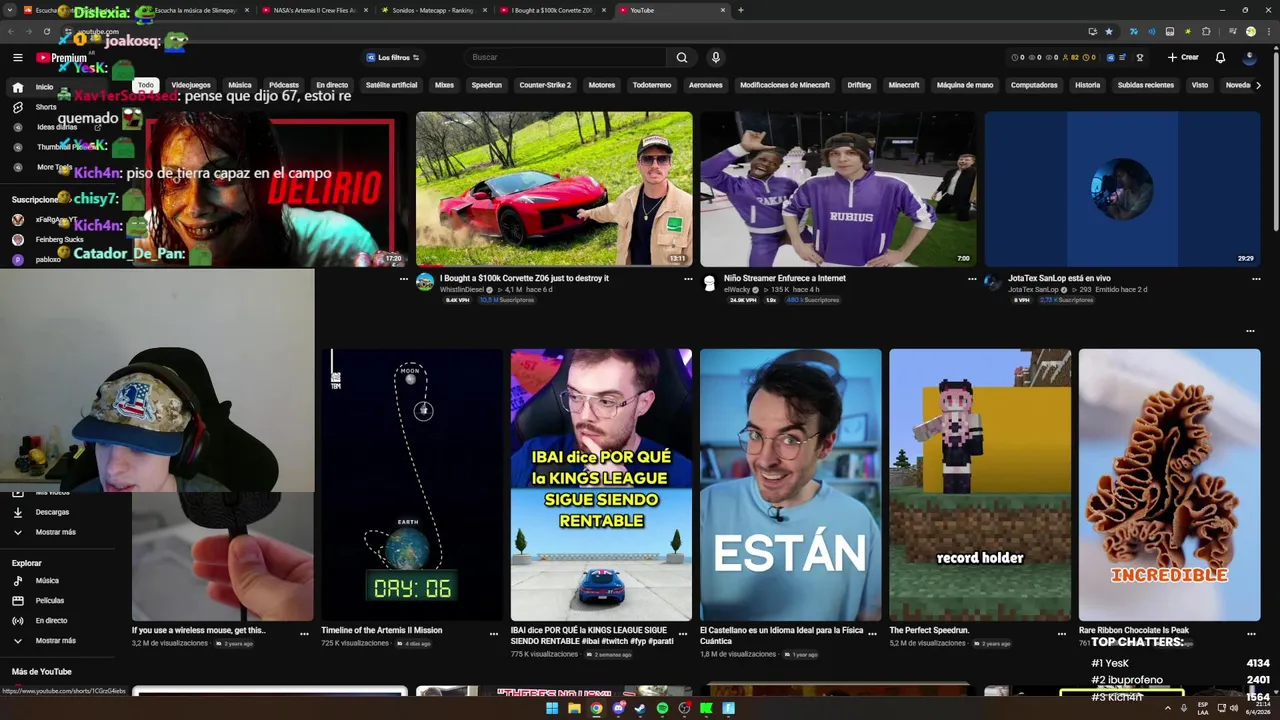
Task: Open the Shorts shelf options menu
Action: 1250,331
